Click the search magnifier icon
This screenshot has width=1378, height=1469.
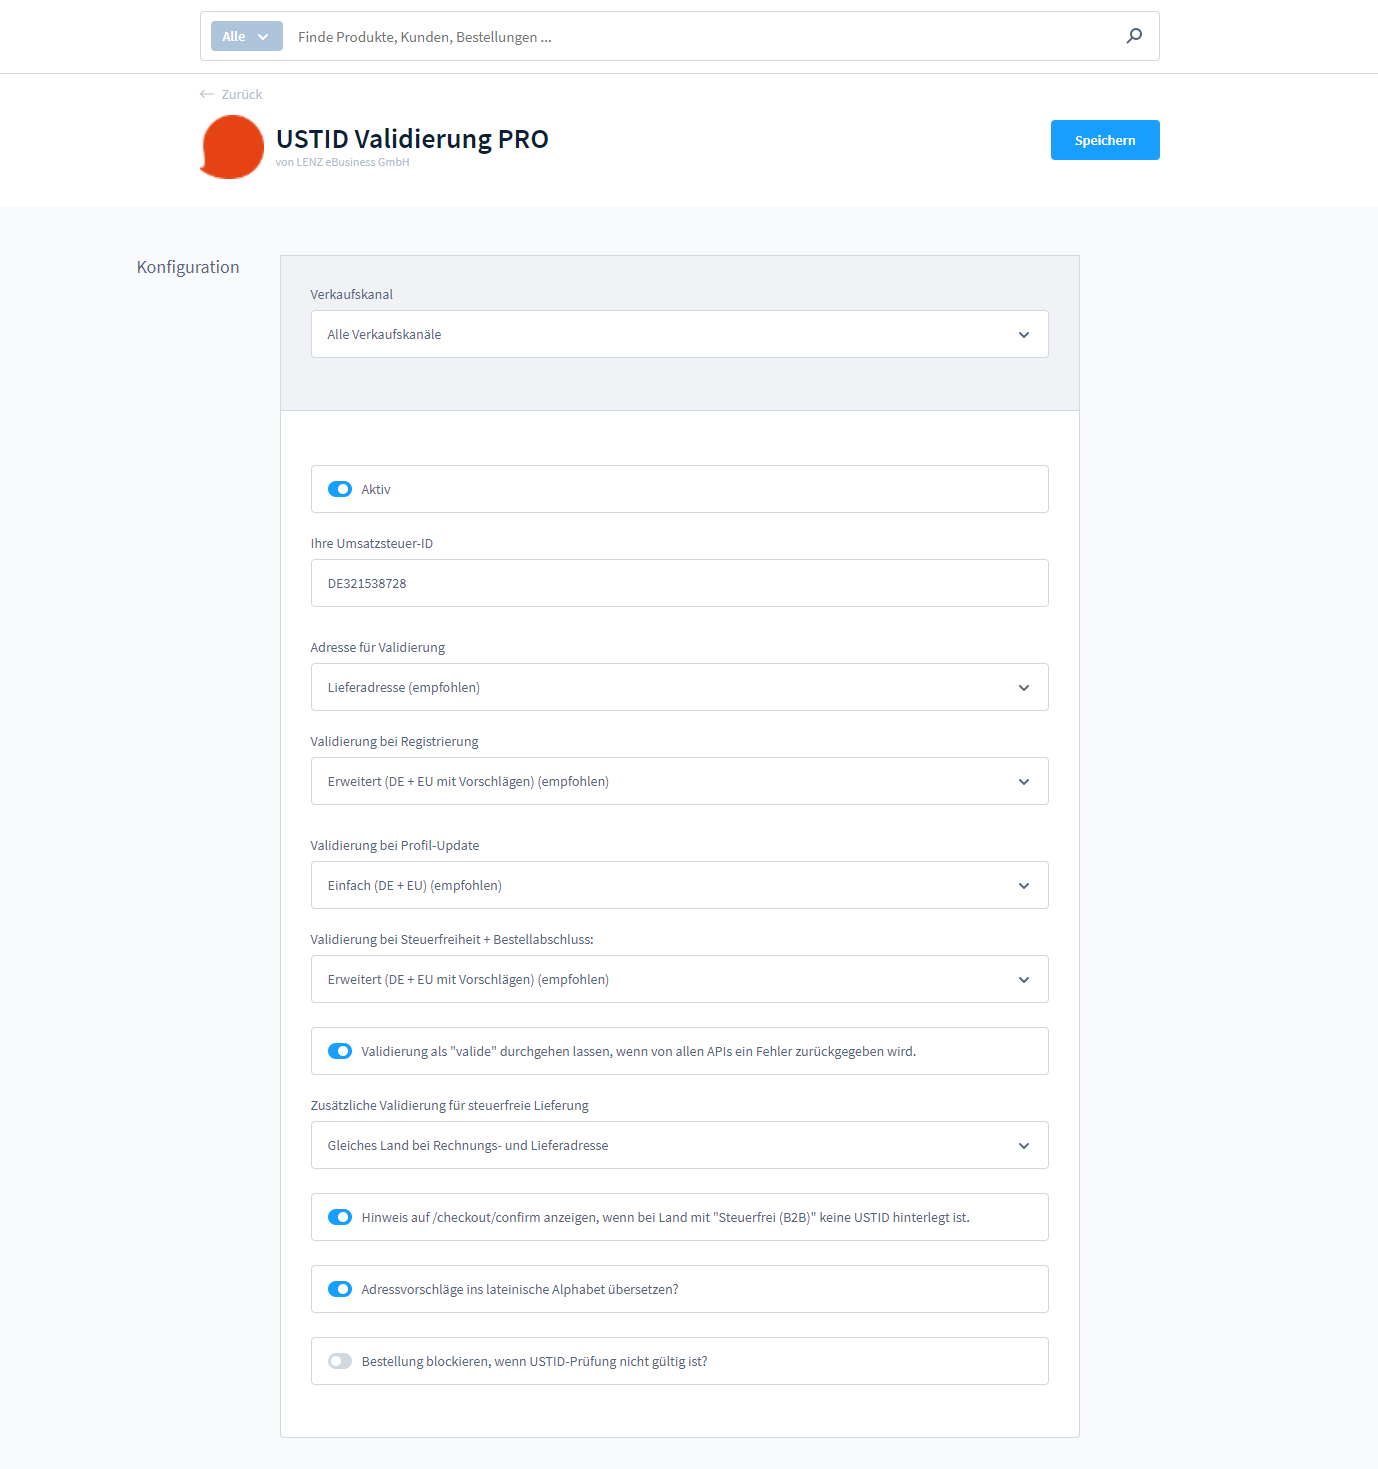[1134, 36]
